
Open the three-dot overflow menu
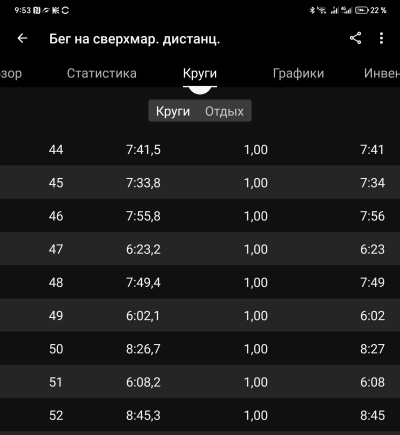tap(381, 38)
